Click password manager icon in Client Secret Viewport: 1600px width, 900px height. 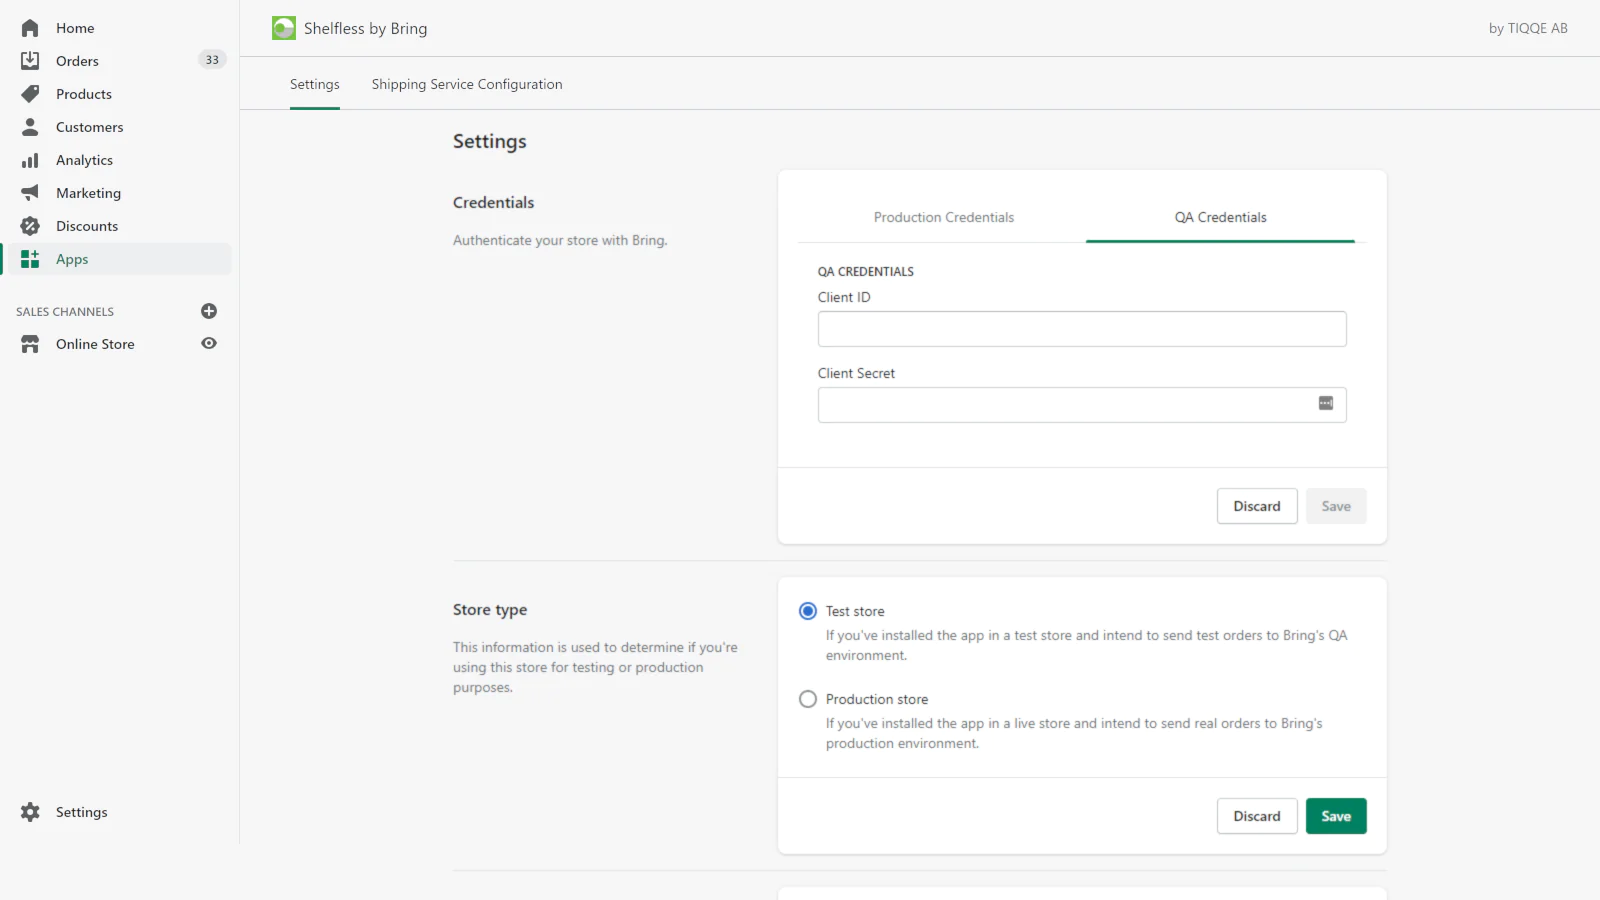1326,404
